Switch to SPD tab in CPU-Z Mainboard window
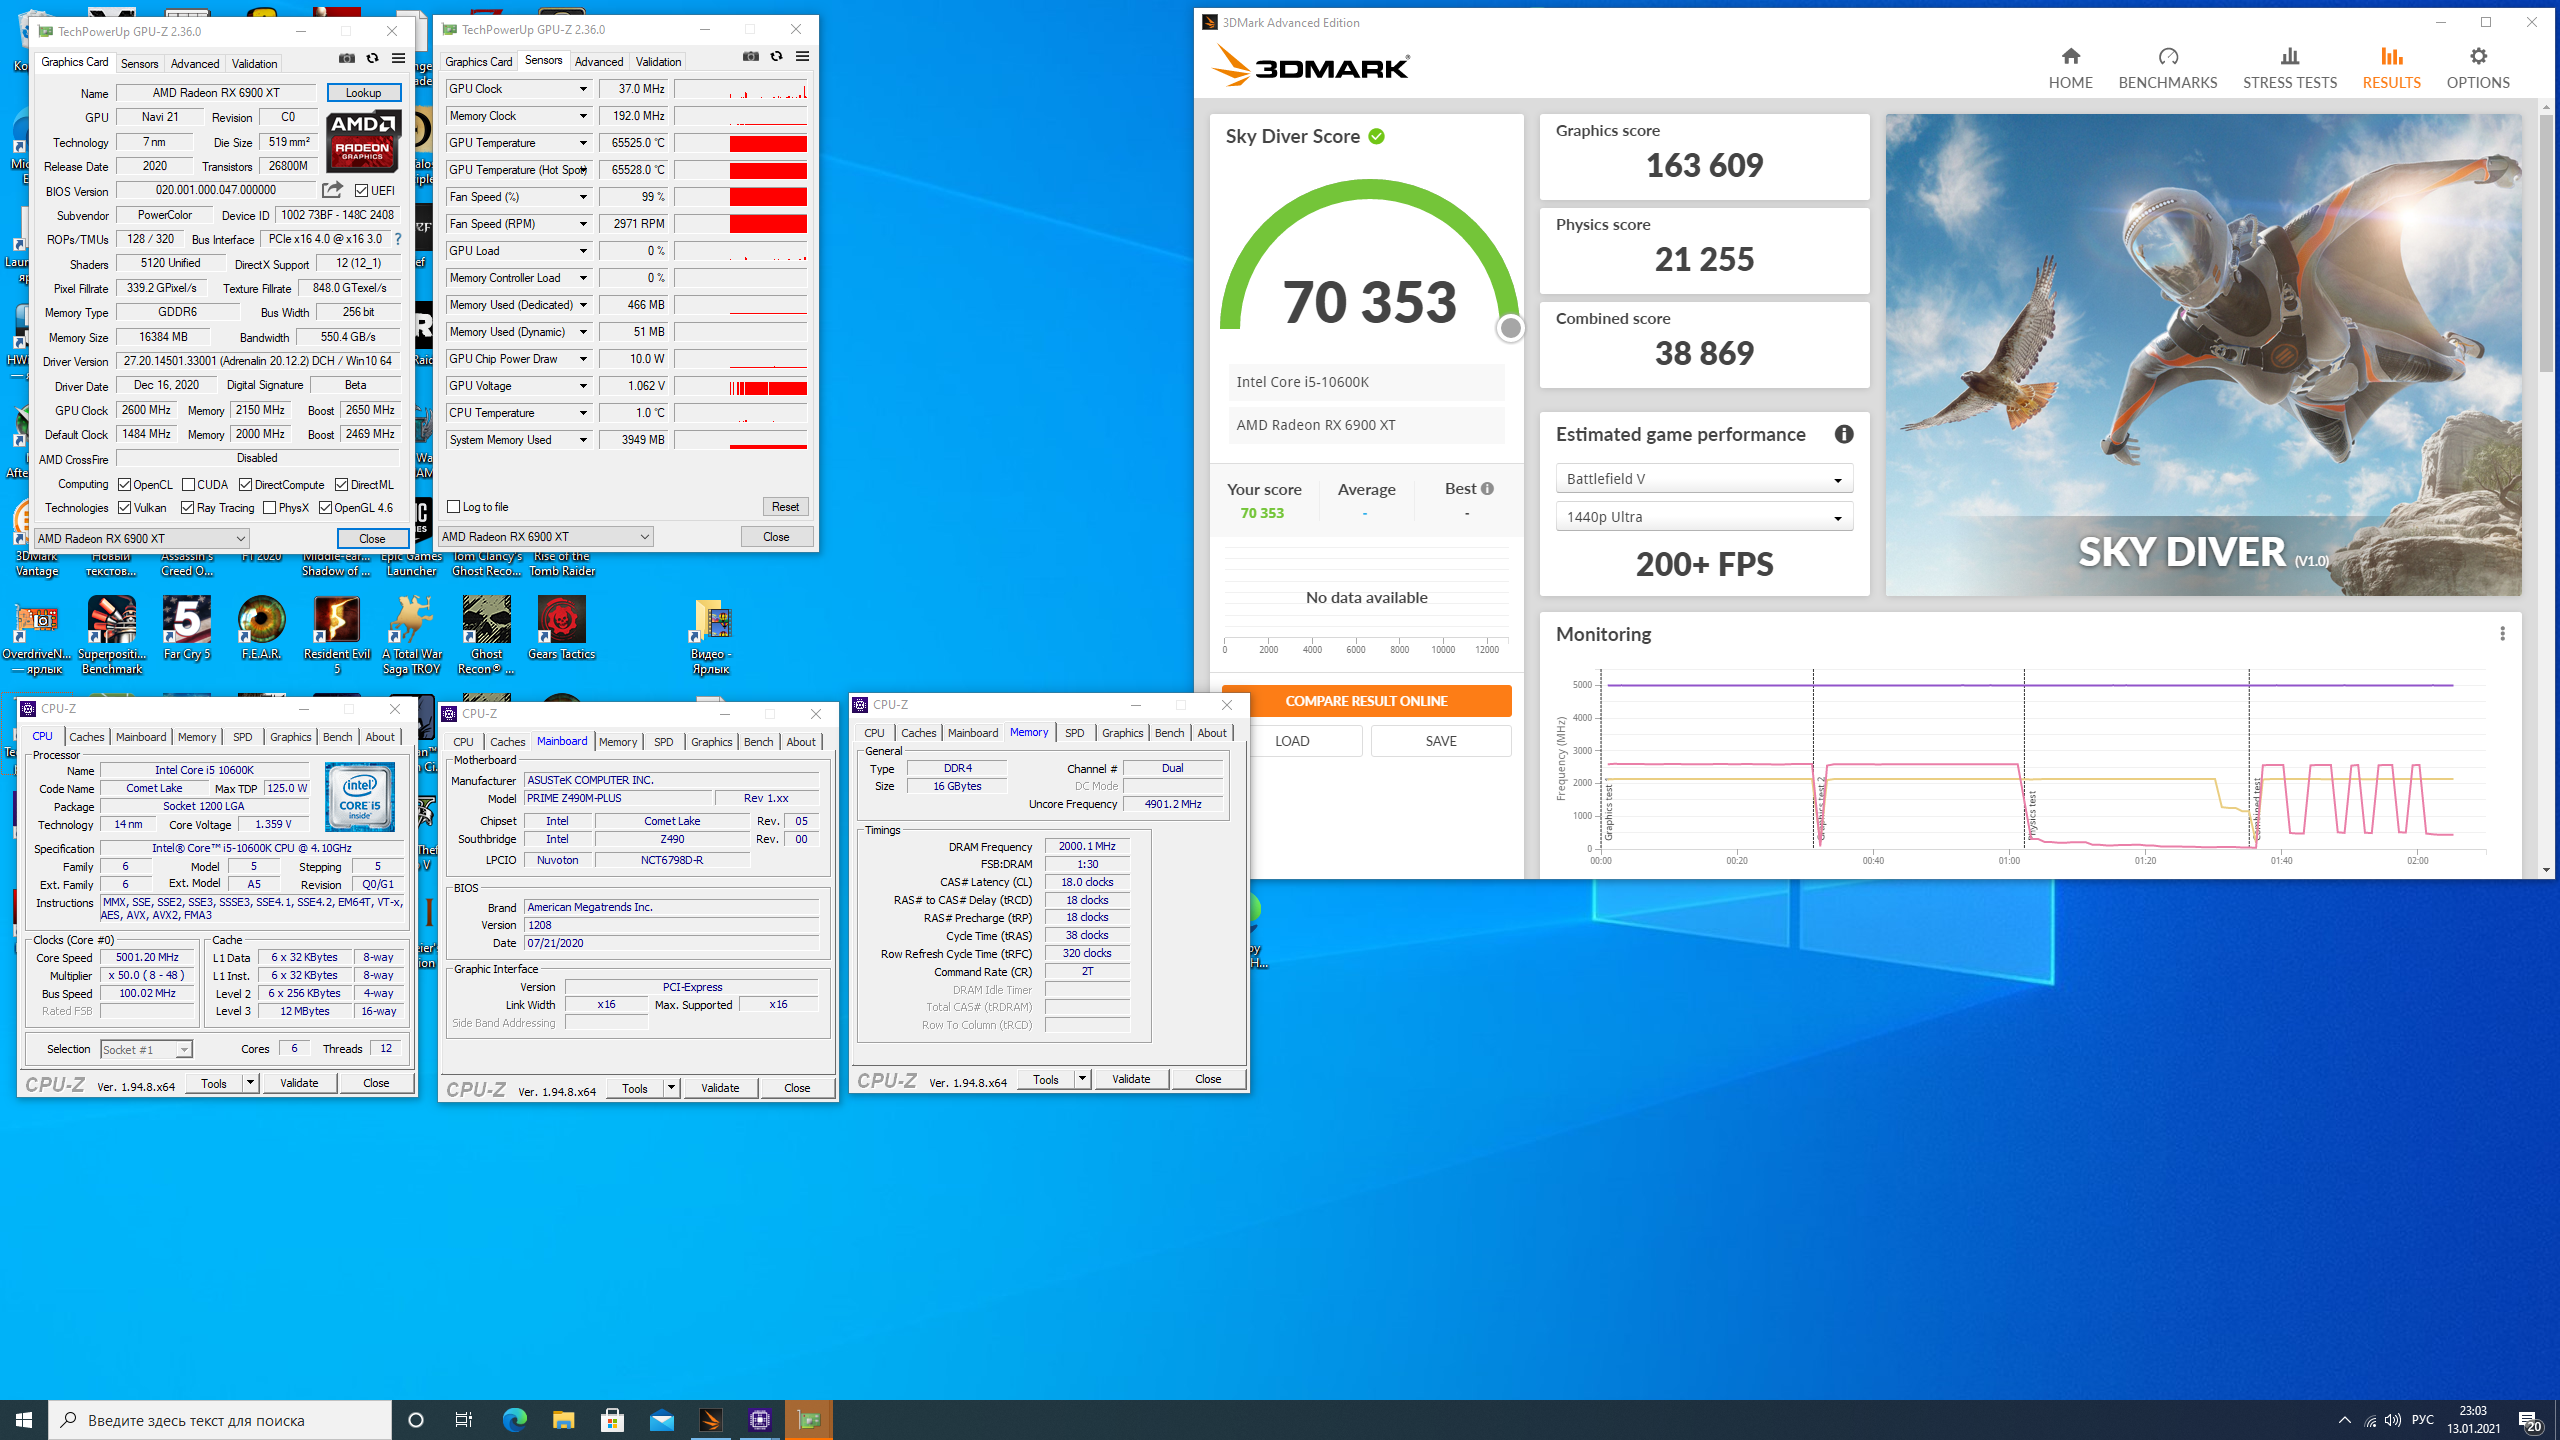This screenshot has width=2560, height=1440. [664, 742]
